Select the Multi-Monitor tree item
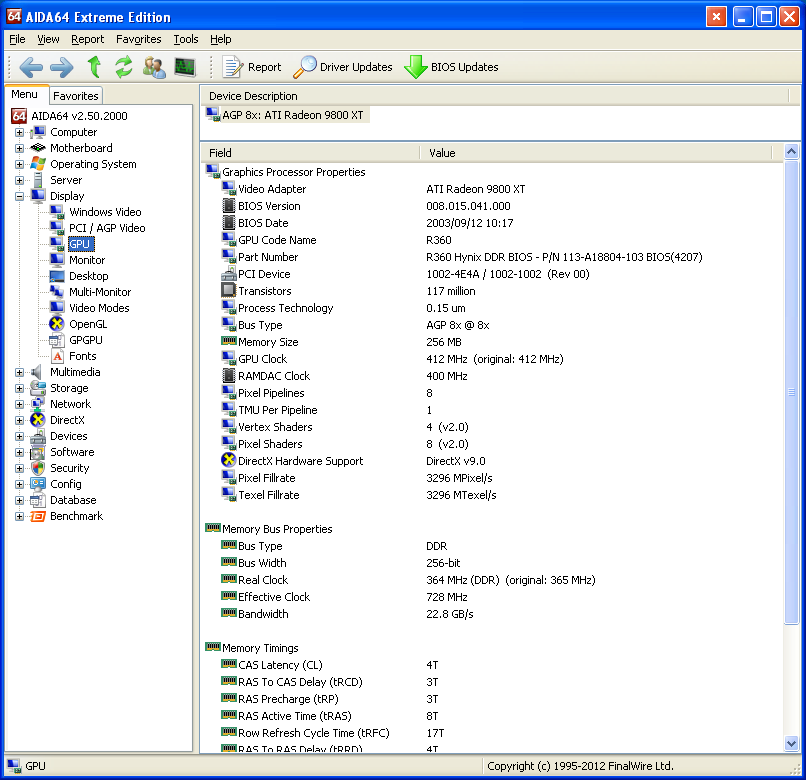 coord(100,292)
